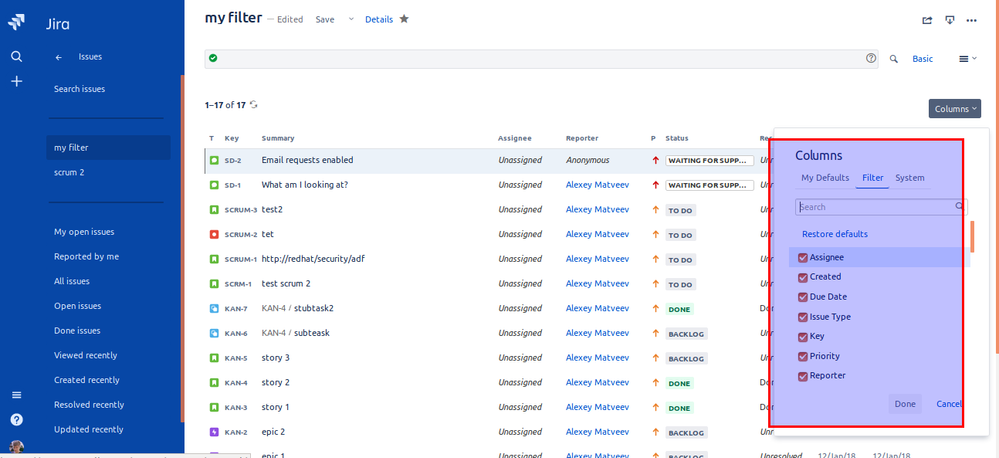Click Search issues in sidebar
The image size is (999, 458).
point(79,89)
